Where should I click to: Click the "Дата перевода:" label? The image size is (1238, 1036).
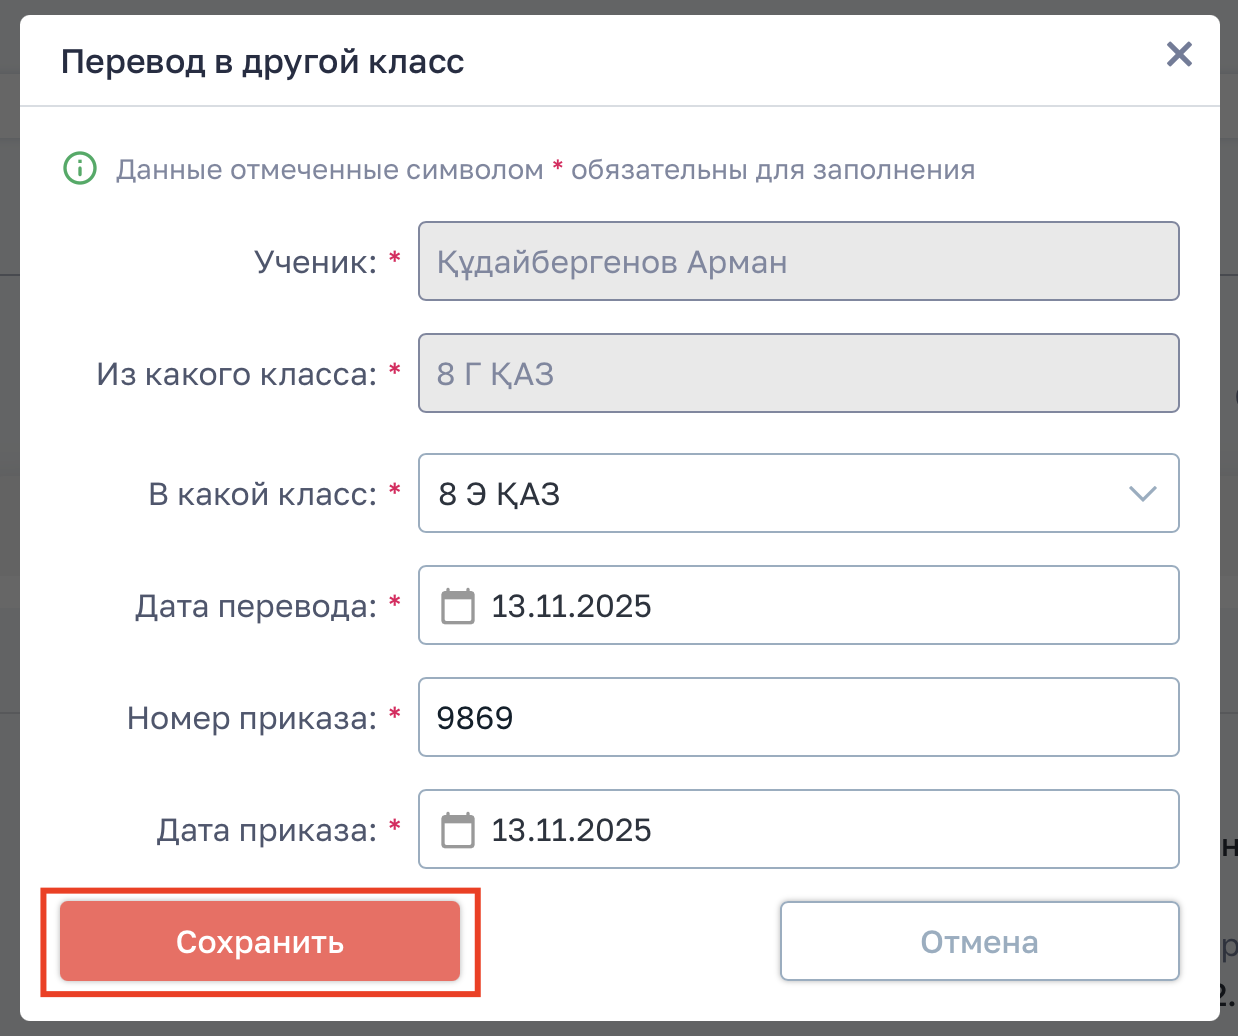[x=256, y=606]
